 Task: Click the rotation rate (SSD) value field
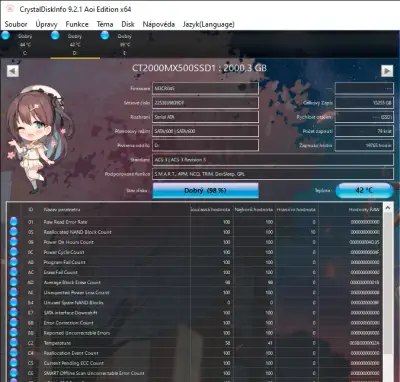[364, 117]
